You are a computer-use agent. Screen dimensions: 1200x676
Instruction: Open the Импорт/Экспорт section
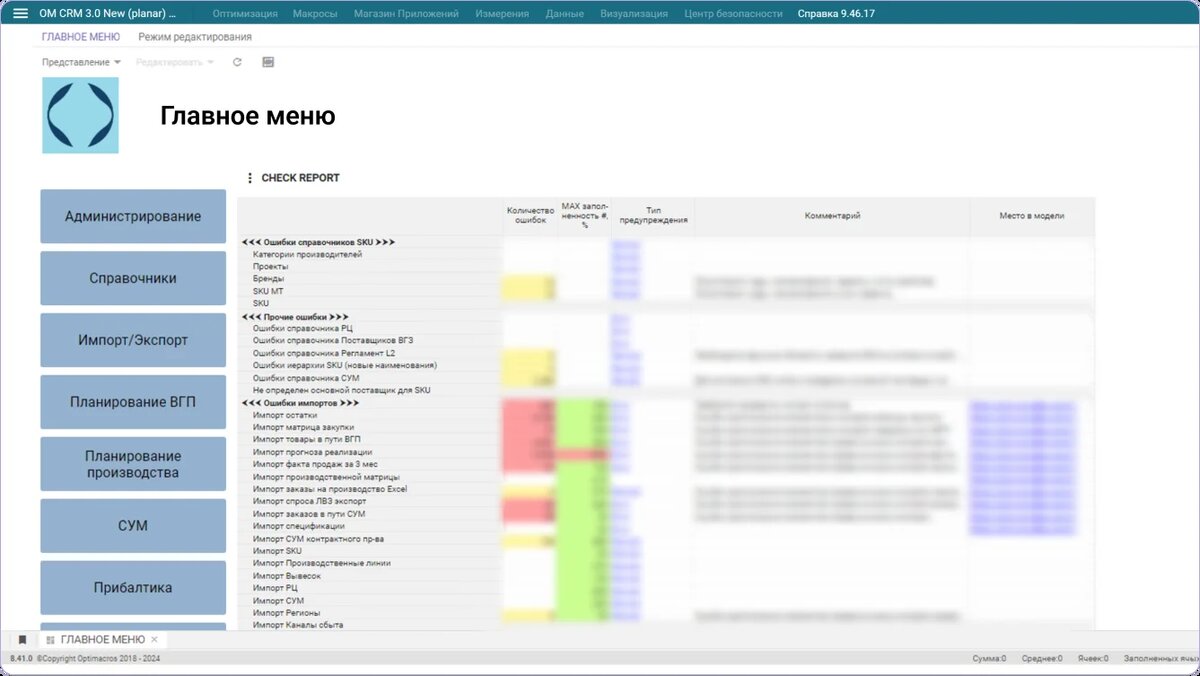pos(132,340)
